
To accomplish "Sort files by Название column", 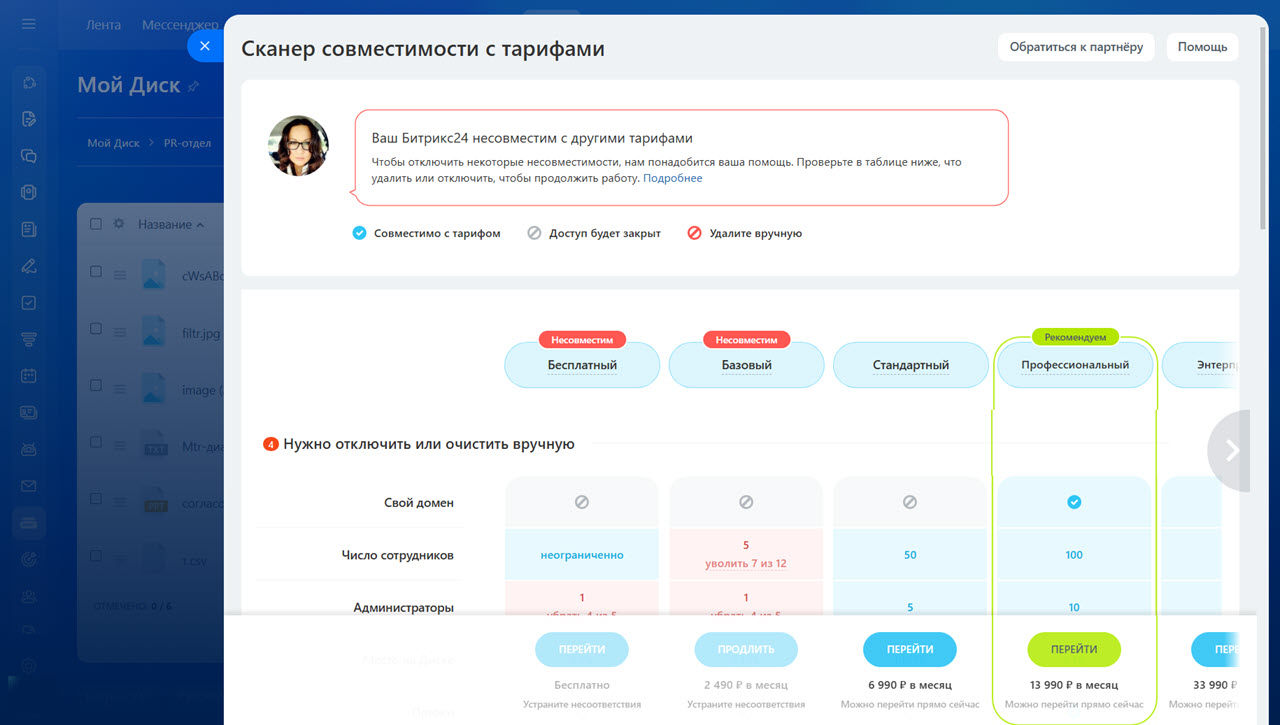I will point(170,224).
